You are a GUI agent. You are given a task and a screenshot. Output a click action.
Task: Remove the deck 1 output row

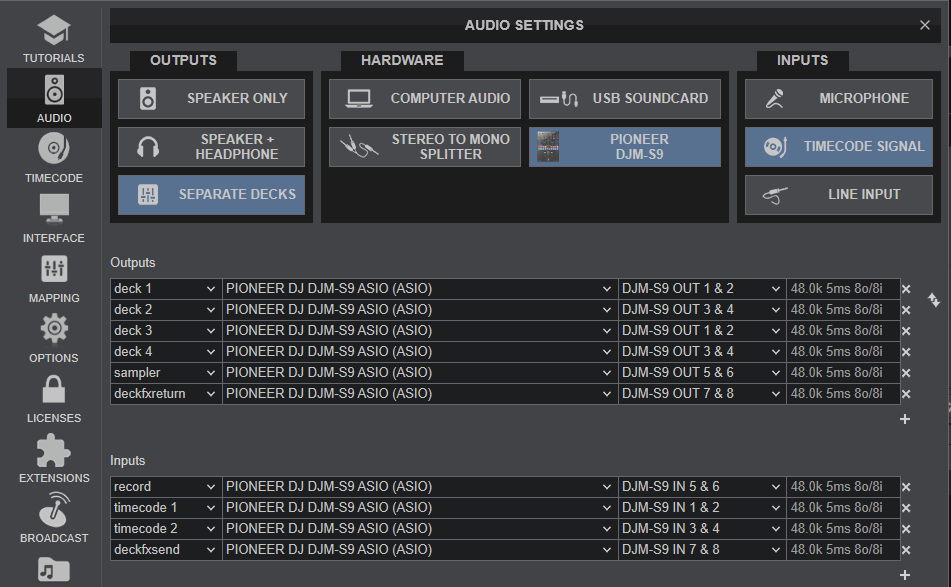[906, 289]
